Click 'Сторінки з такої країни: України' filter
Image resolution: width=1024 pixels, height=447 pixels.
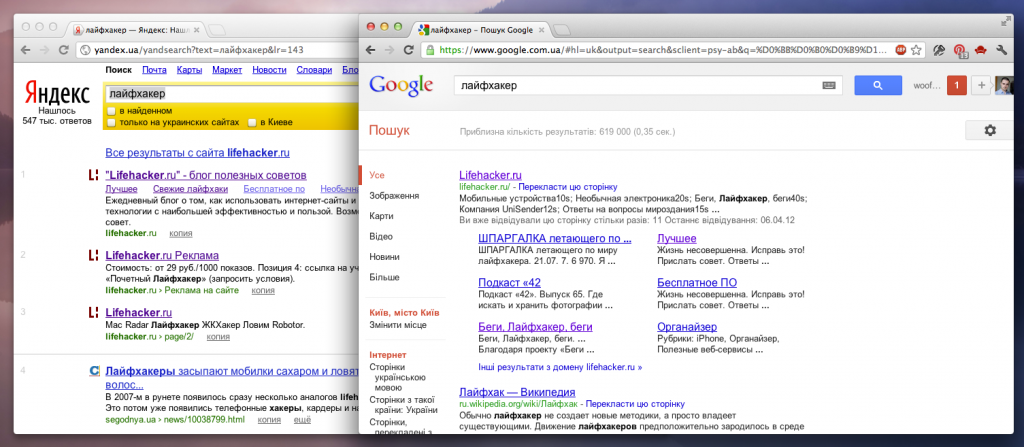404,405
